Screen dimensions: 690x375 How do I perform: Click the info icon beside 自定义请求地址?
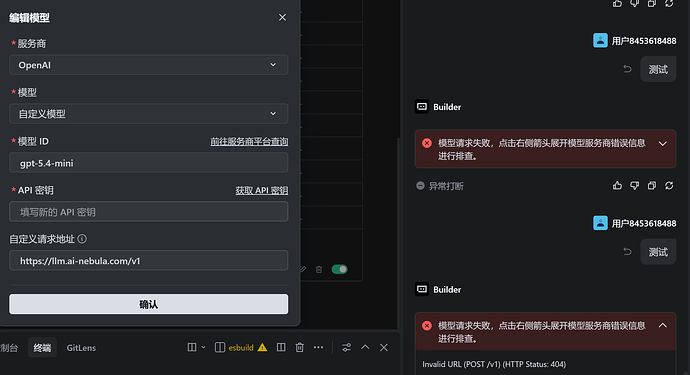82,239
